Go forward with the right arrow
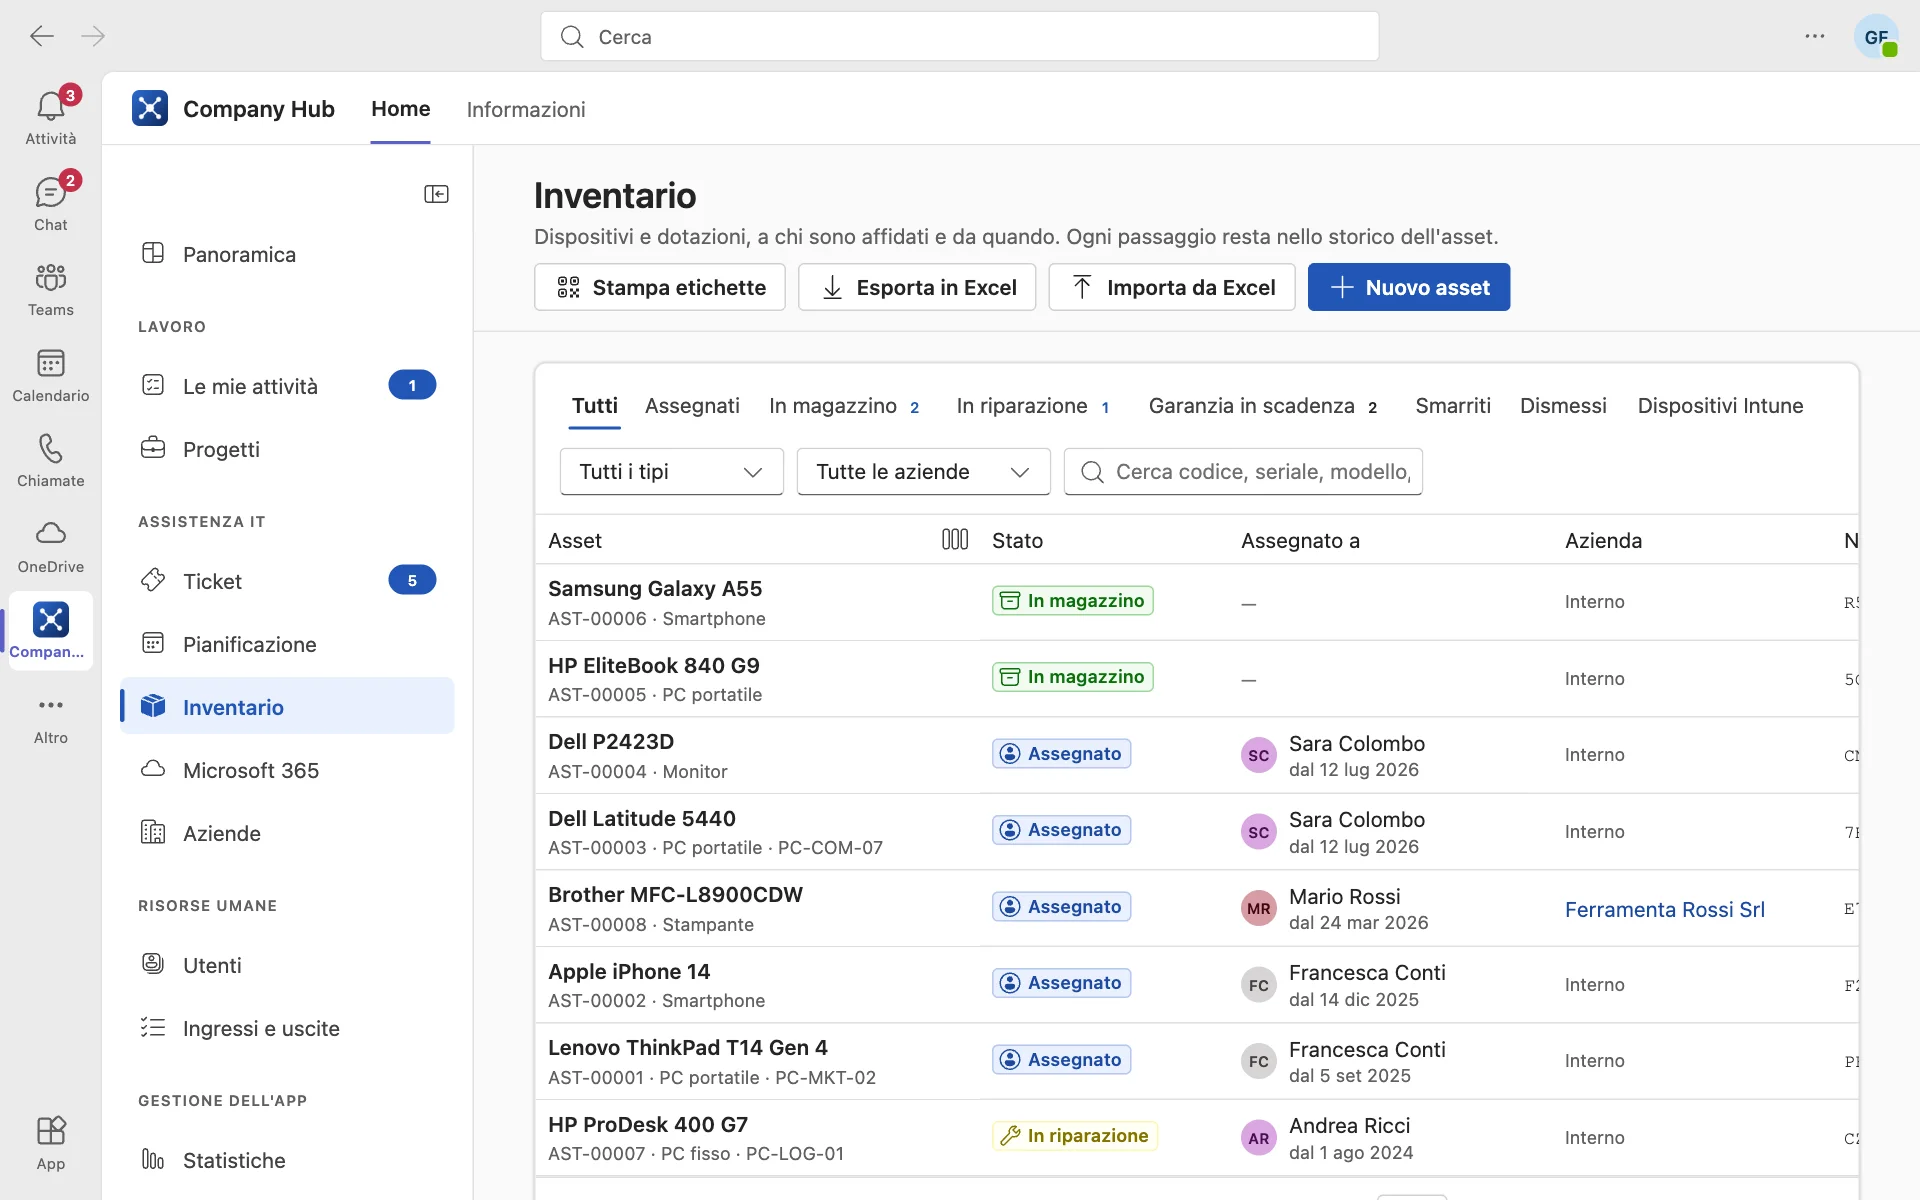Viewport: 1920px width, 1200px height. [93, 36]
